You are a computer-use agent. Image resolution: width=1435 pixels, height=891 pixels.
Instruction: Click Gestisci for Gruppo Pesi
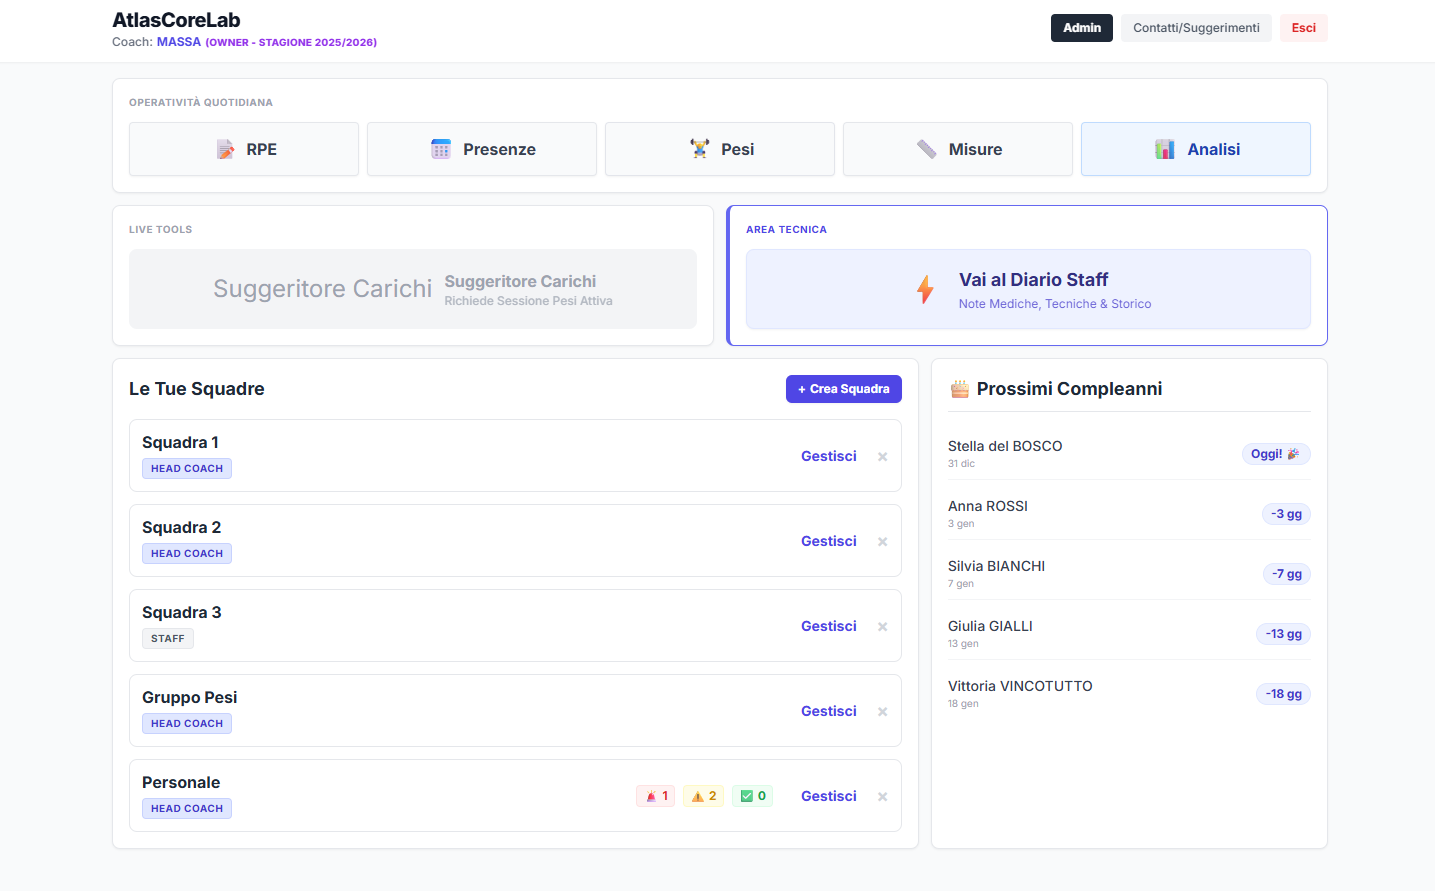pyautogui.click(x=829, y=711)
